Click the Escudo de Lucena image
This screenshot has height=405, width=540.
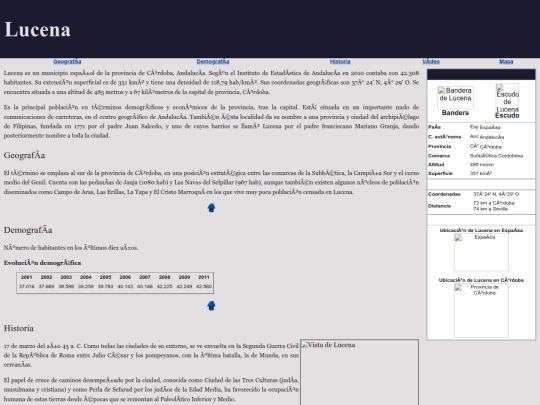click(x=507, y=98)
